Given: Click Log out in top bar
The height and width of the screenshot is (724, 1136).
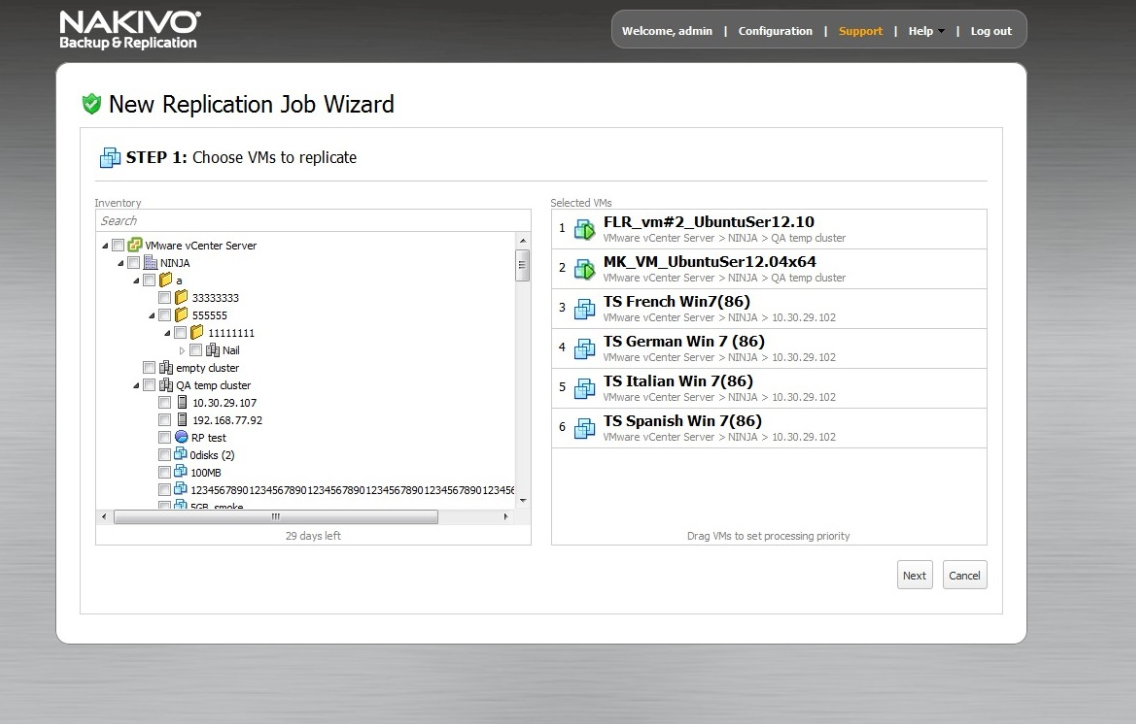Looking at the screenshot, I should tap(991, 31).
